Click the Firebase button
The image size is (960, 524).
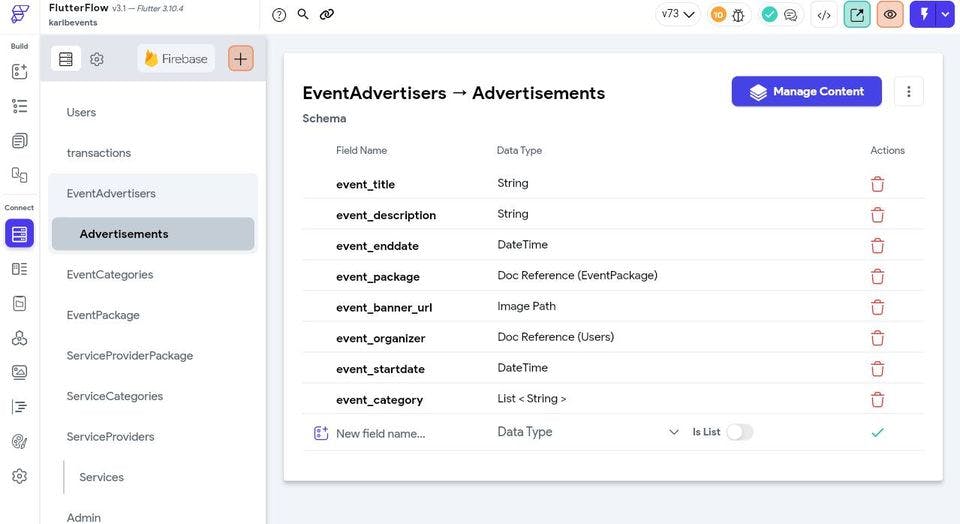[176, 59]
